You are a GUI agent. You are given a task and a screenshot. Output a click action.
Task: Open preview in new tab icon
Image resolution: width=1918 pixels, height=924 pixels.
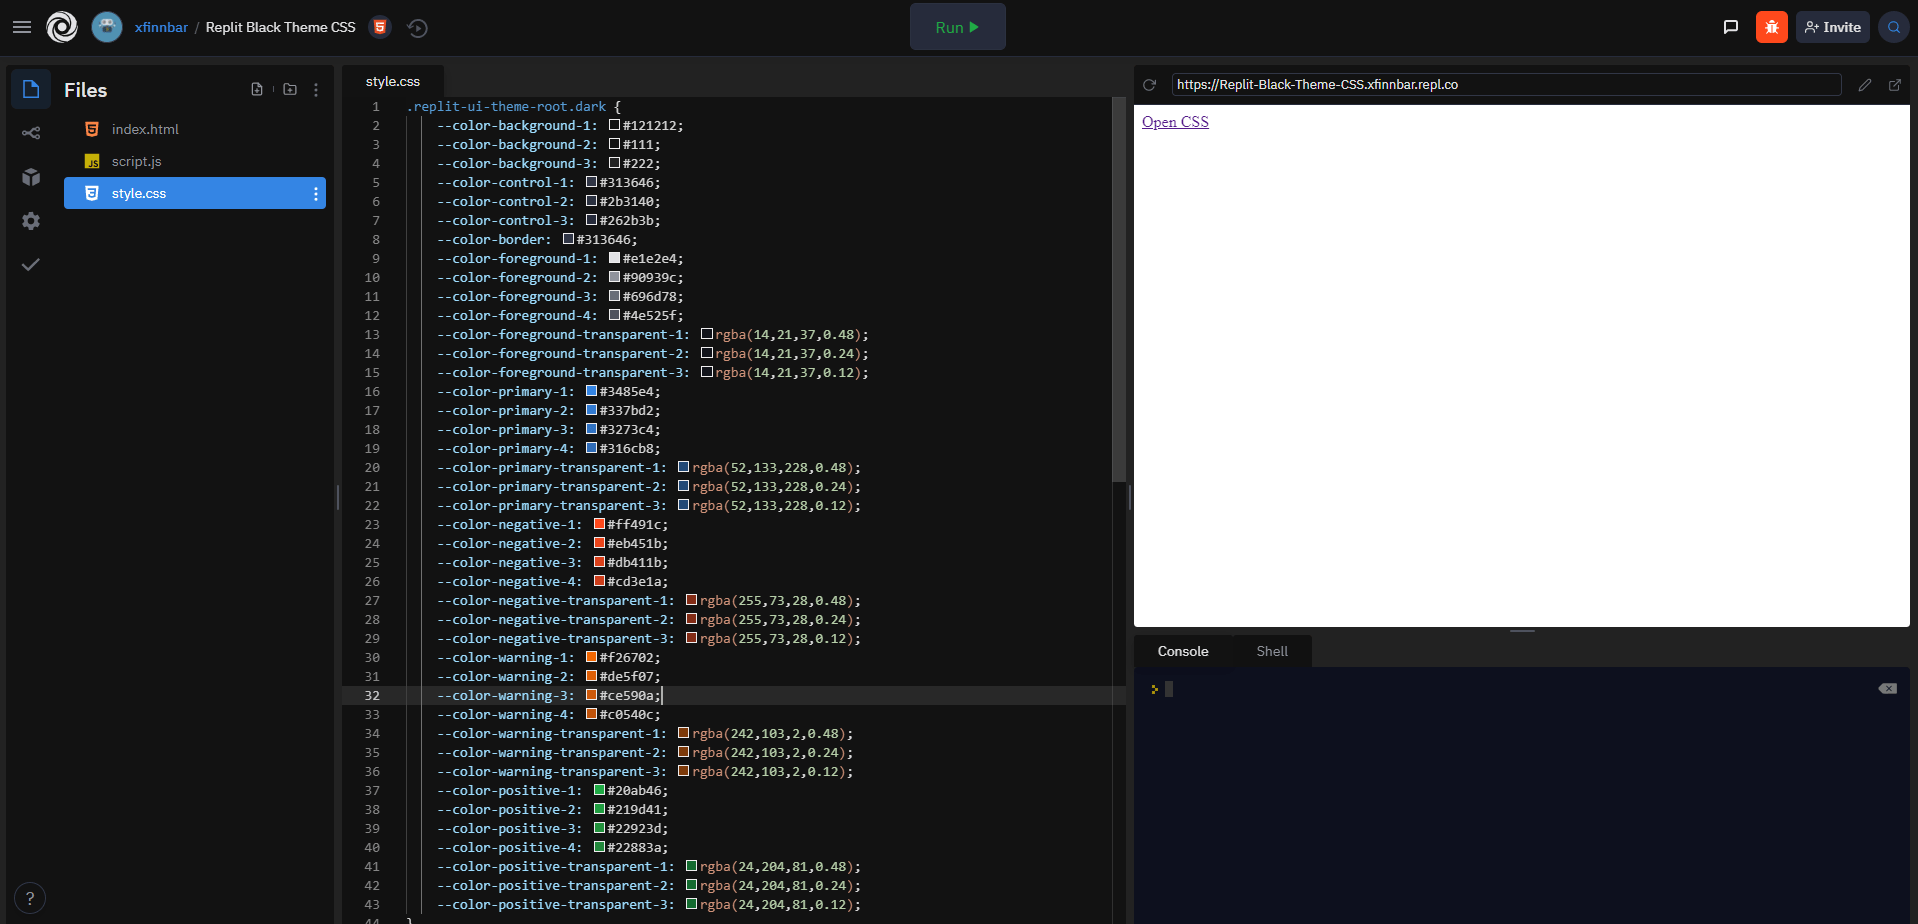point(1894,85)
